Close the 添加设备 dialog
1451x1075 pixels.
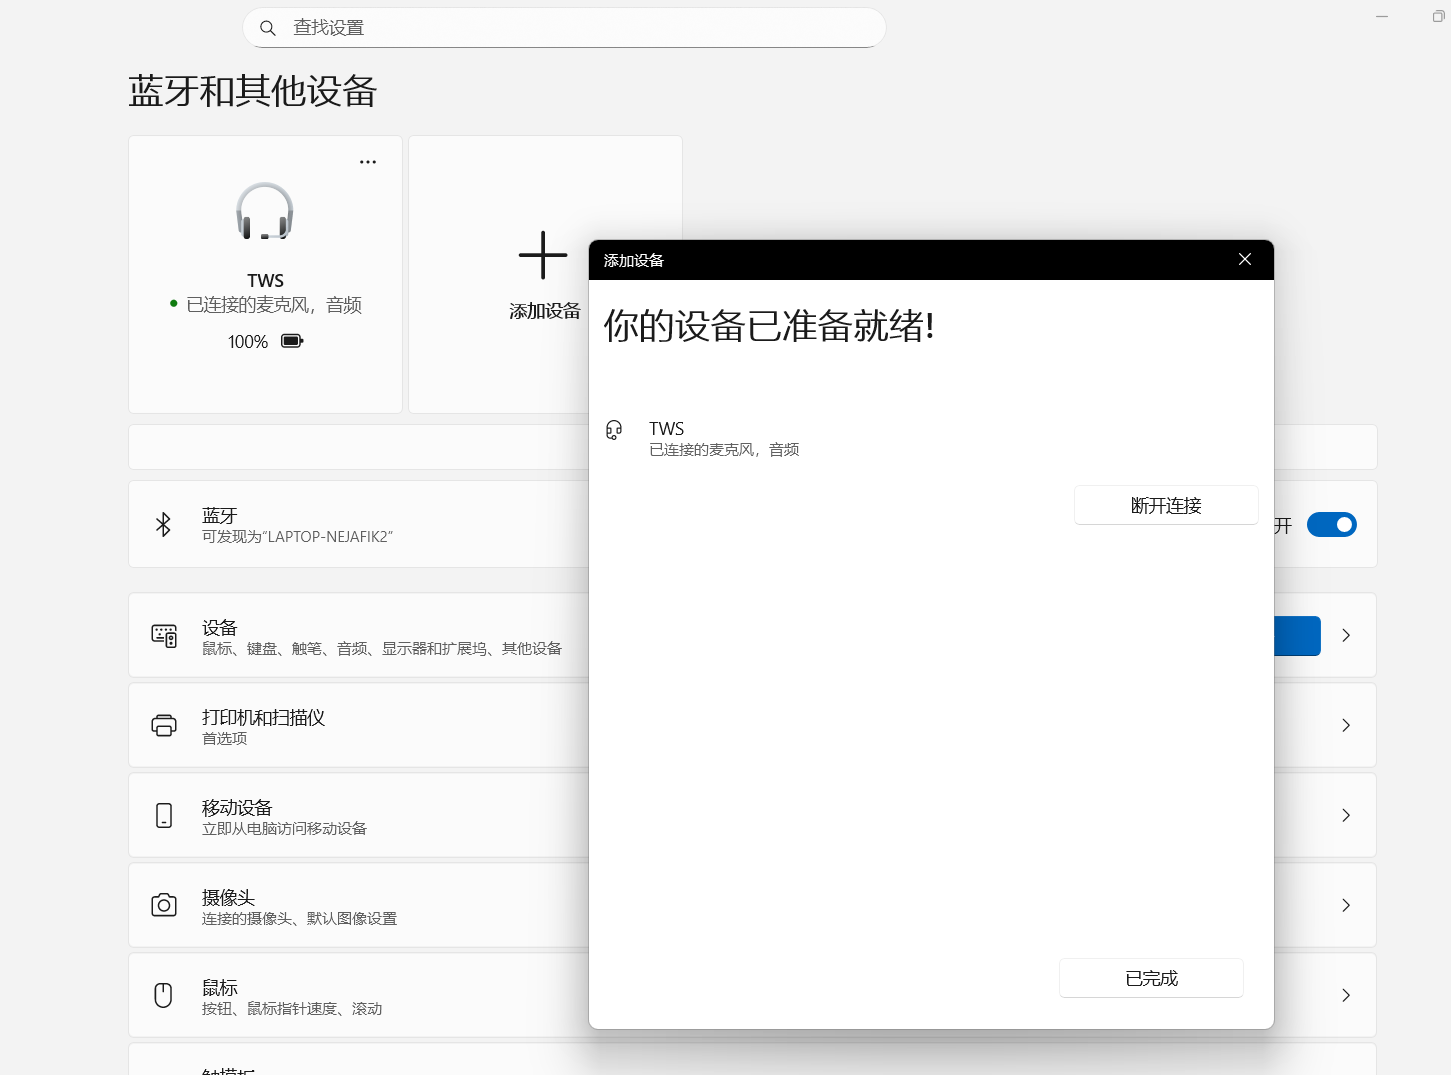pos(1245,259)
